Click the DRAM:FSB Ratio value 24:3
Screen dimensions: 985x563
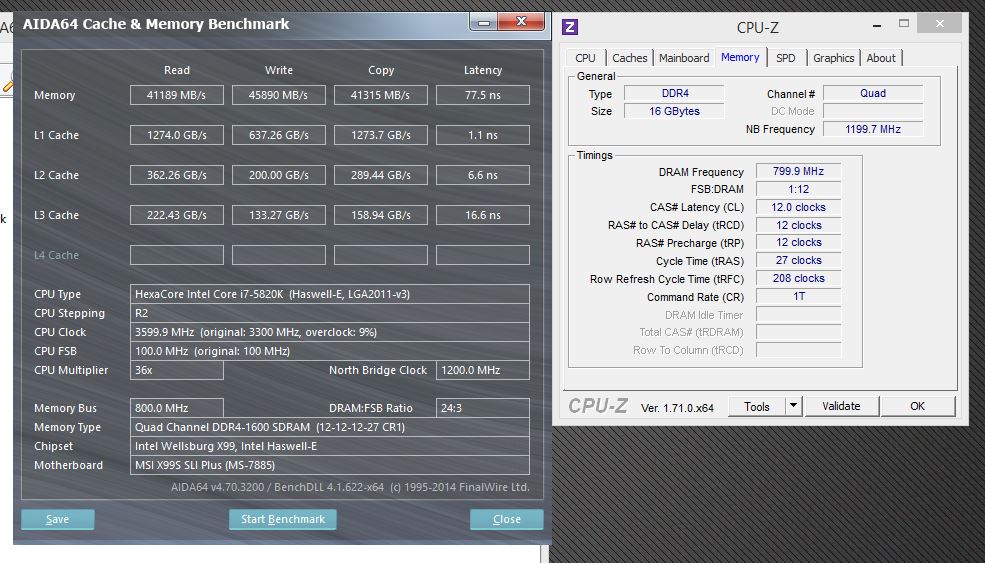tap(482, 408)
